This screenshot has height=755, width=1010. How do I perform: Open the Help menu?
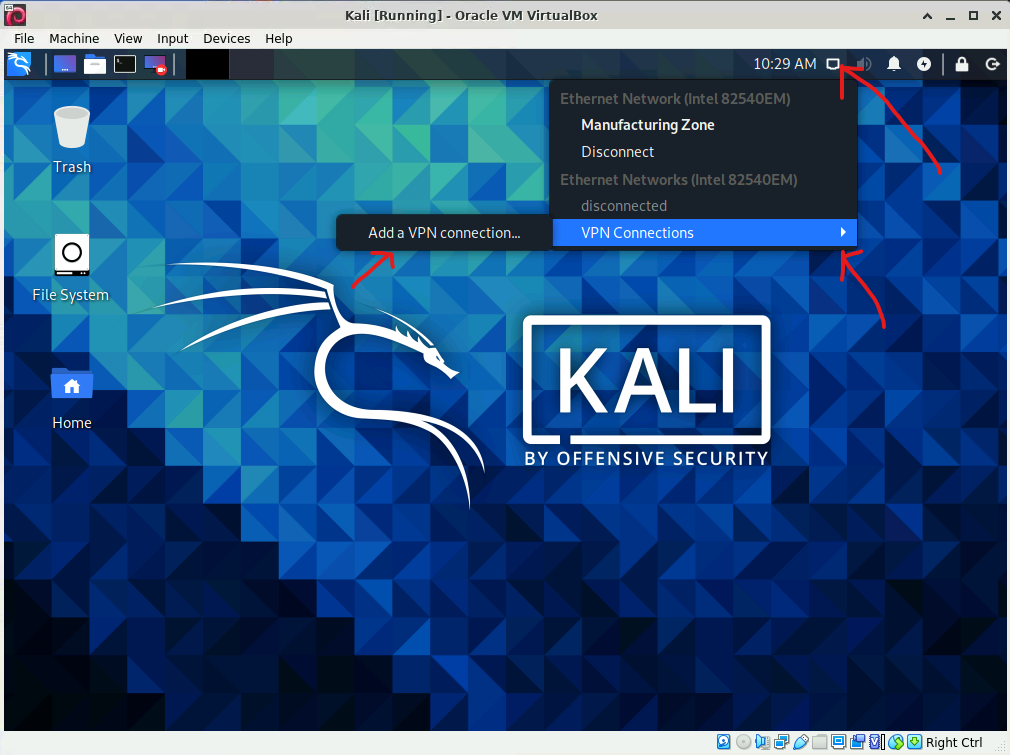point(279,39)
